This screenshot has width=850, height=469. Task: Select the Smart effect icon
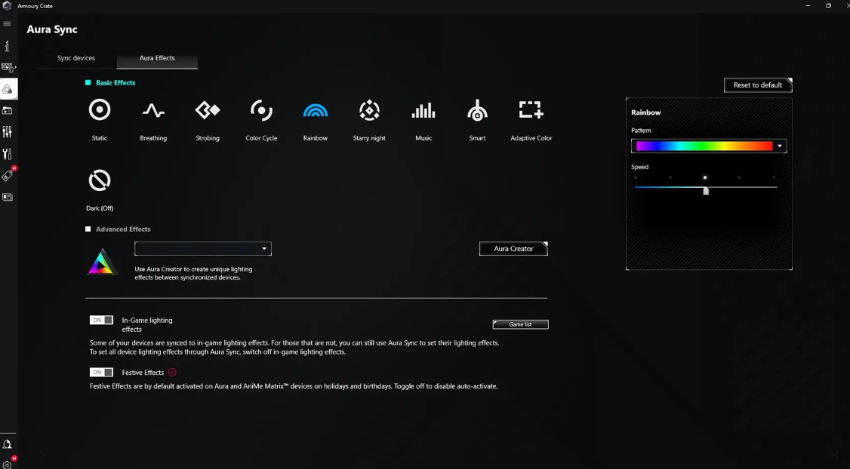click(477, 110)
